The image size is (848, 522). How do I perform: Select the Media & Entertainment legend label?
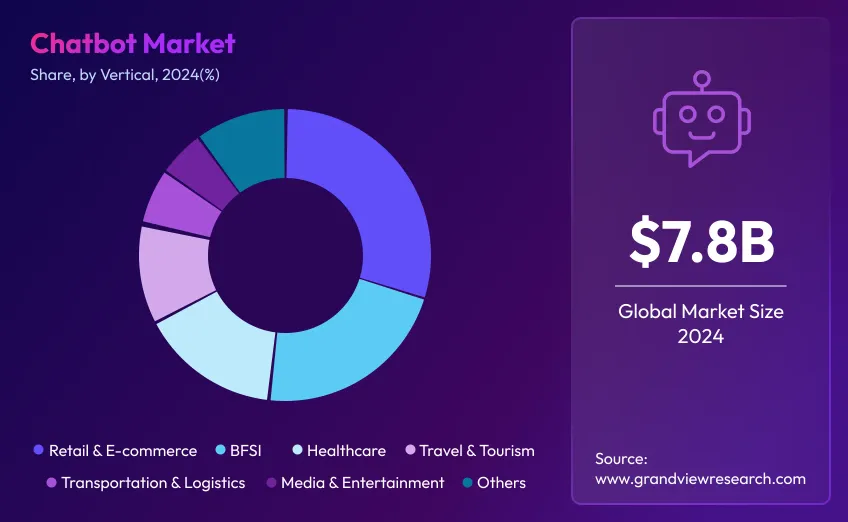coord(362,483)
